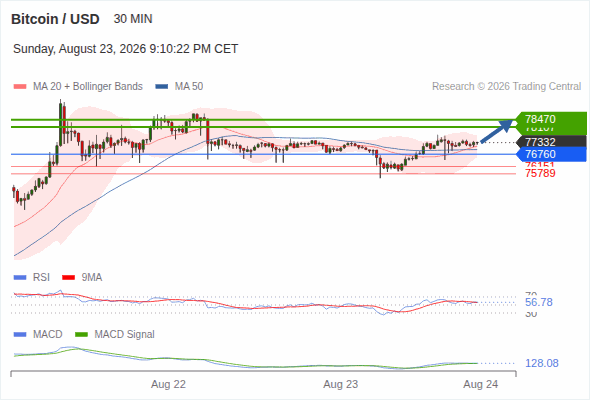Click the Aug 23 date axis label
The image size is (590, 400).
click(341, 384)
